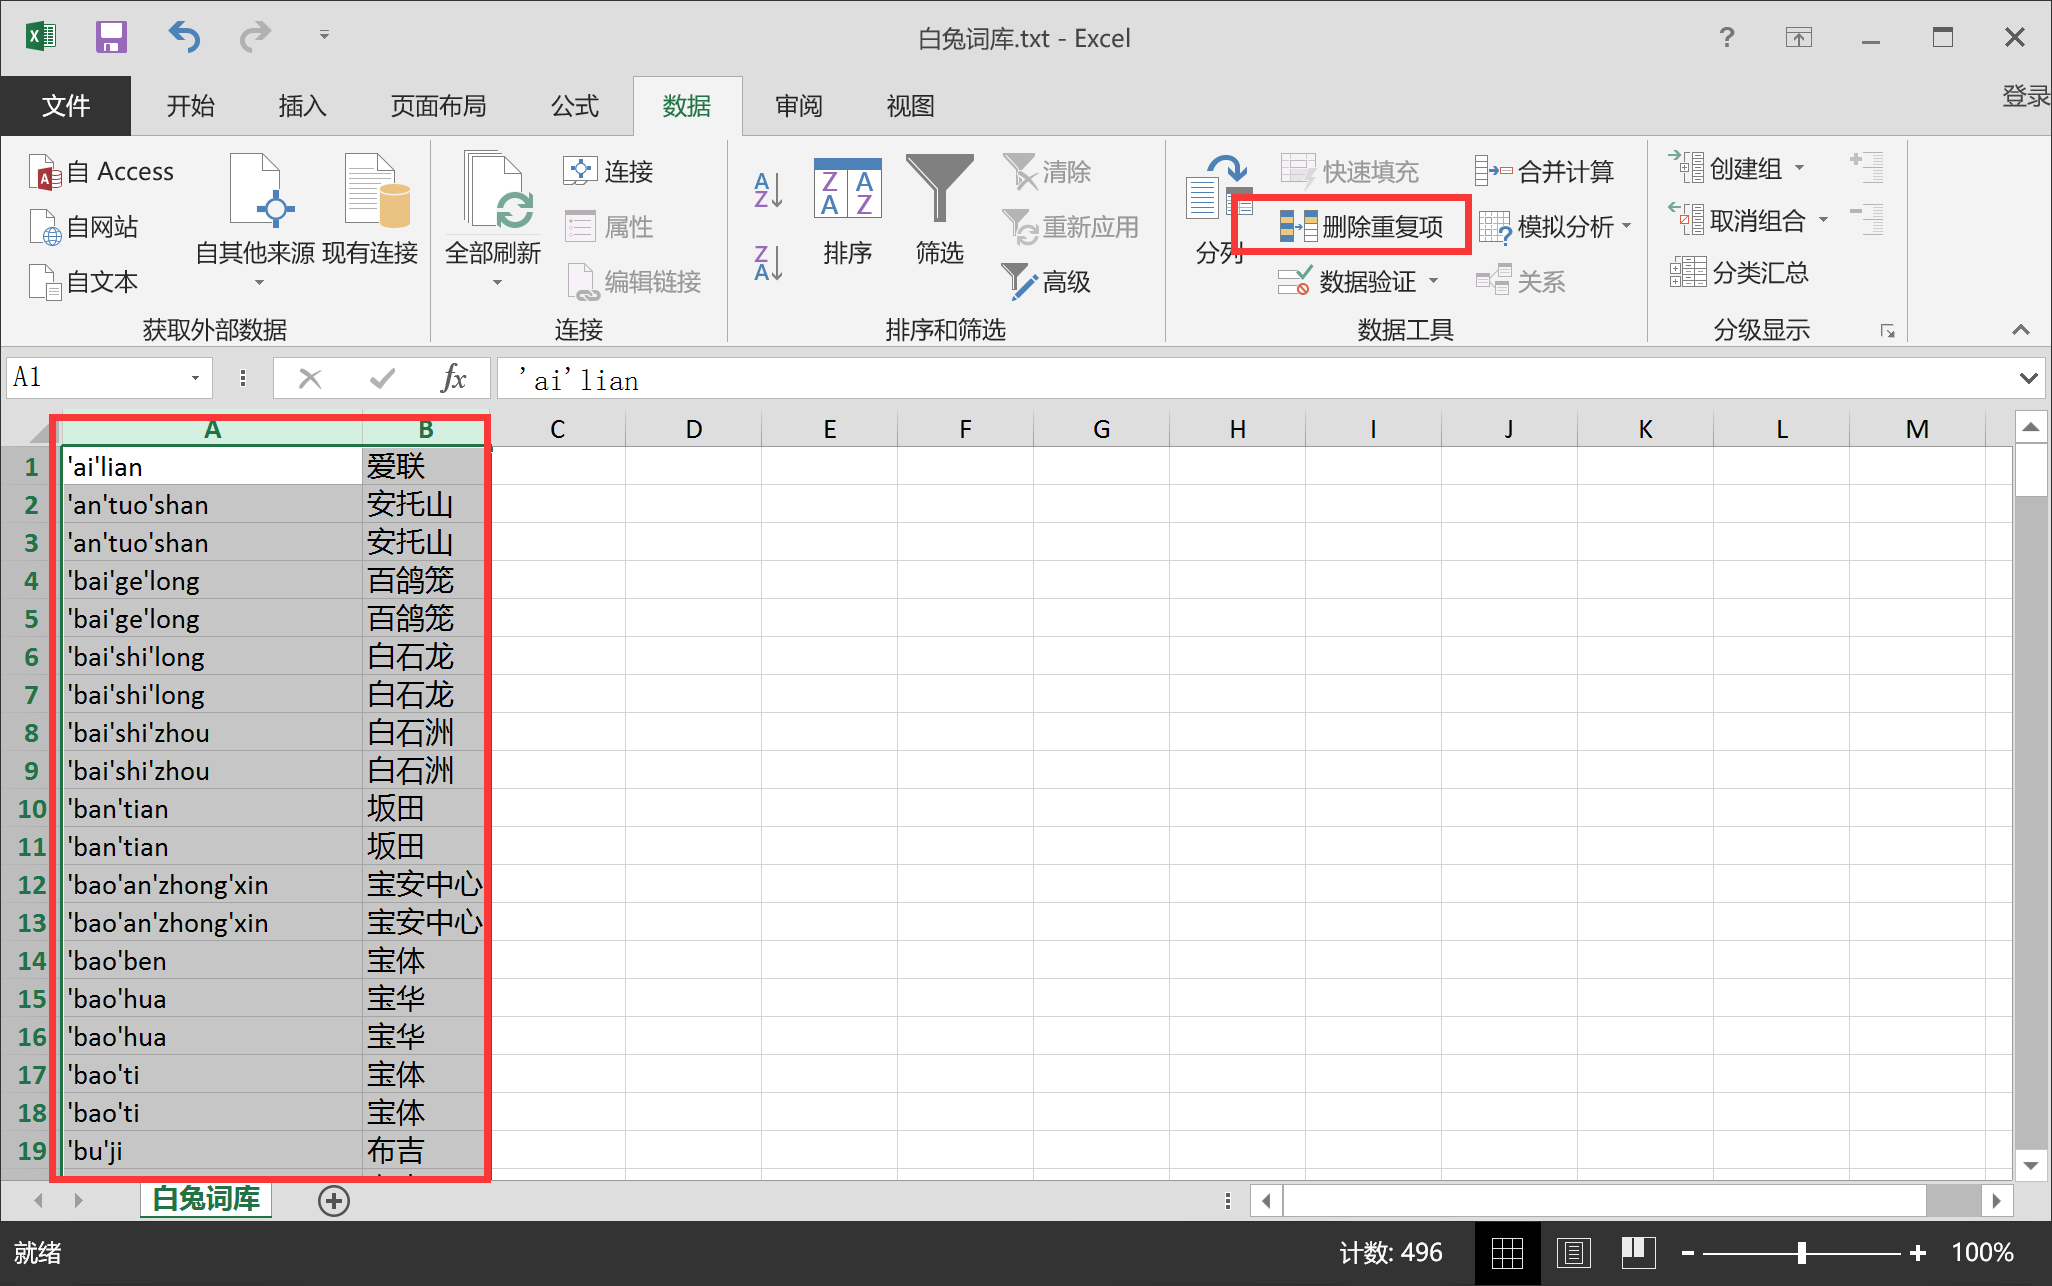Collapse the ribbon with the chevron
The width and height of the screenshot is (2052, 1286).
pyautogui.click(x=2020, y=330)
